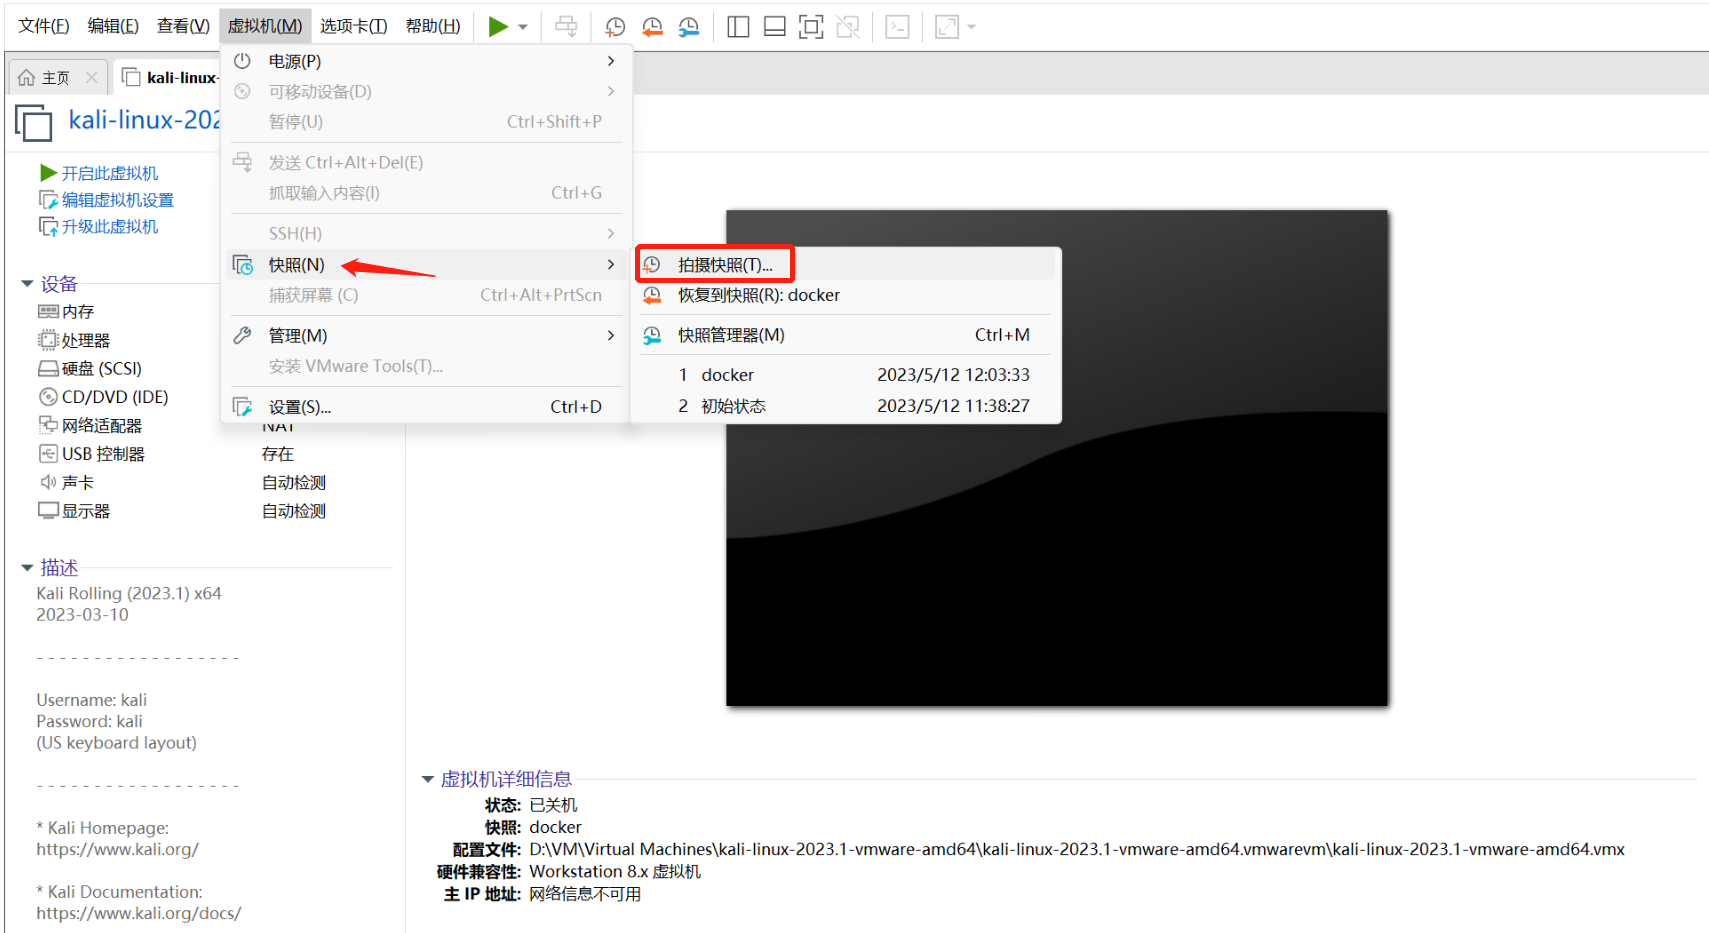Click 编辑虚拟机设置 link
The height and width of the screenshot is (933, 1709).
[117, 200]
